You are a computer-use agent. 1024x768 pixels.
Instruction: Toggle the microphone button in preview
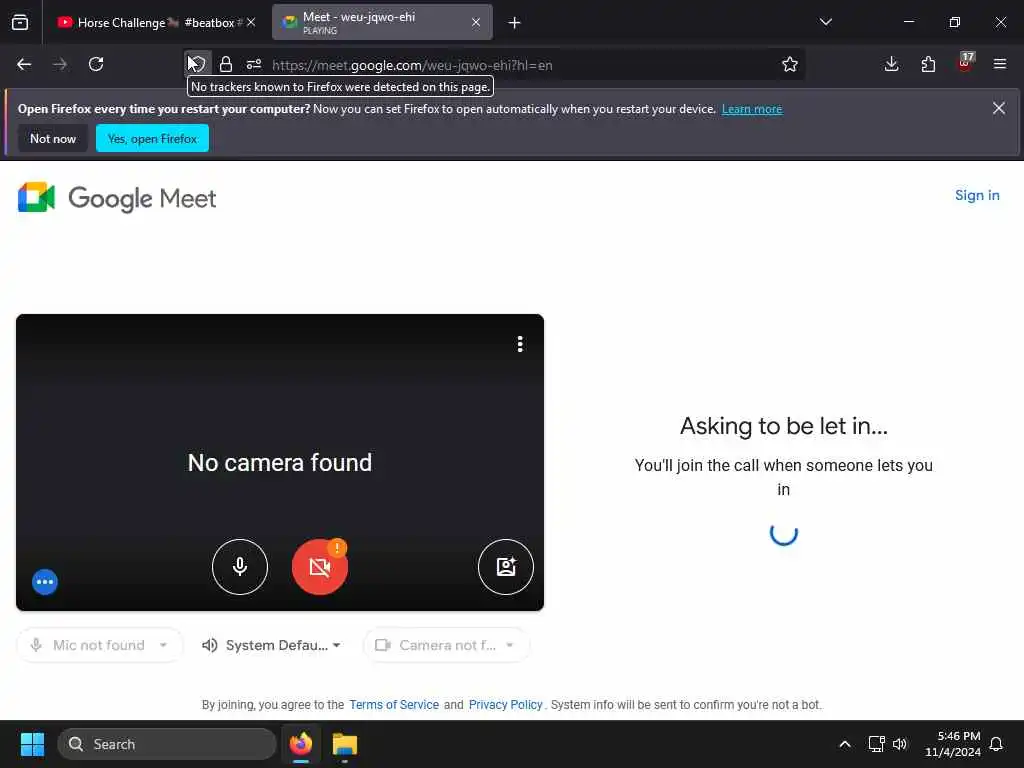pyautogui.click(x=240, y=566)
